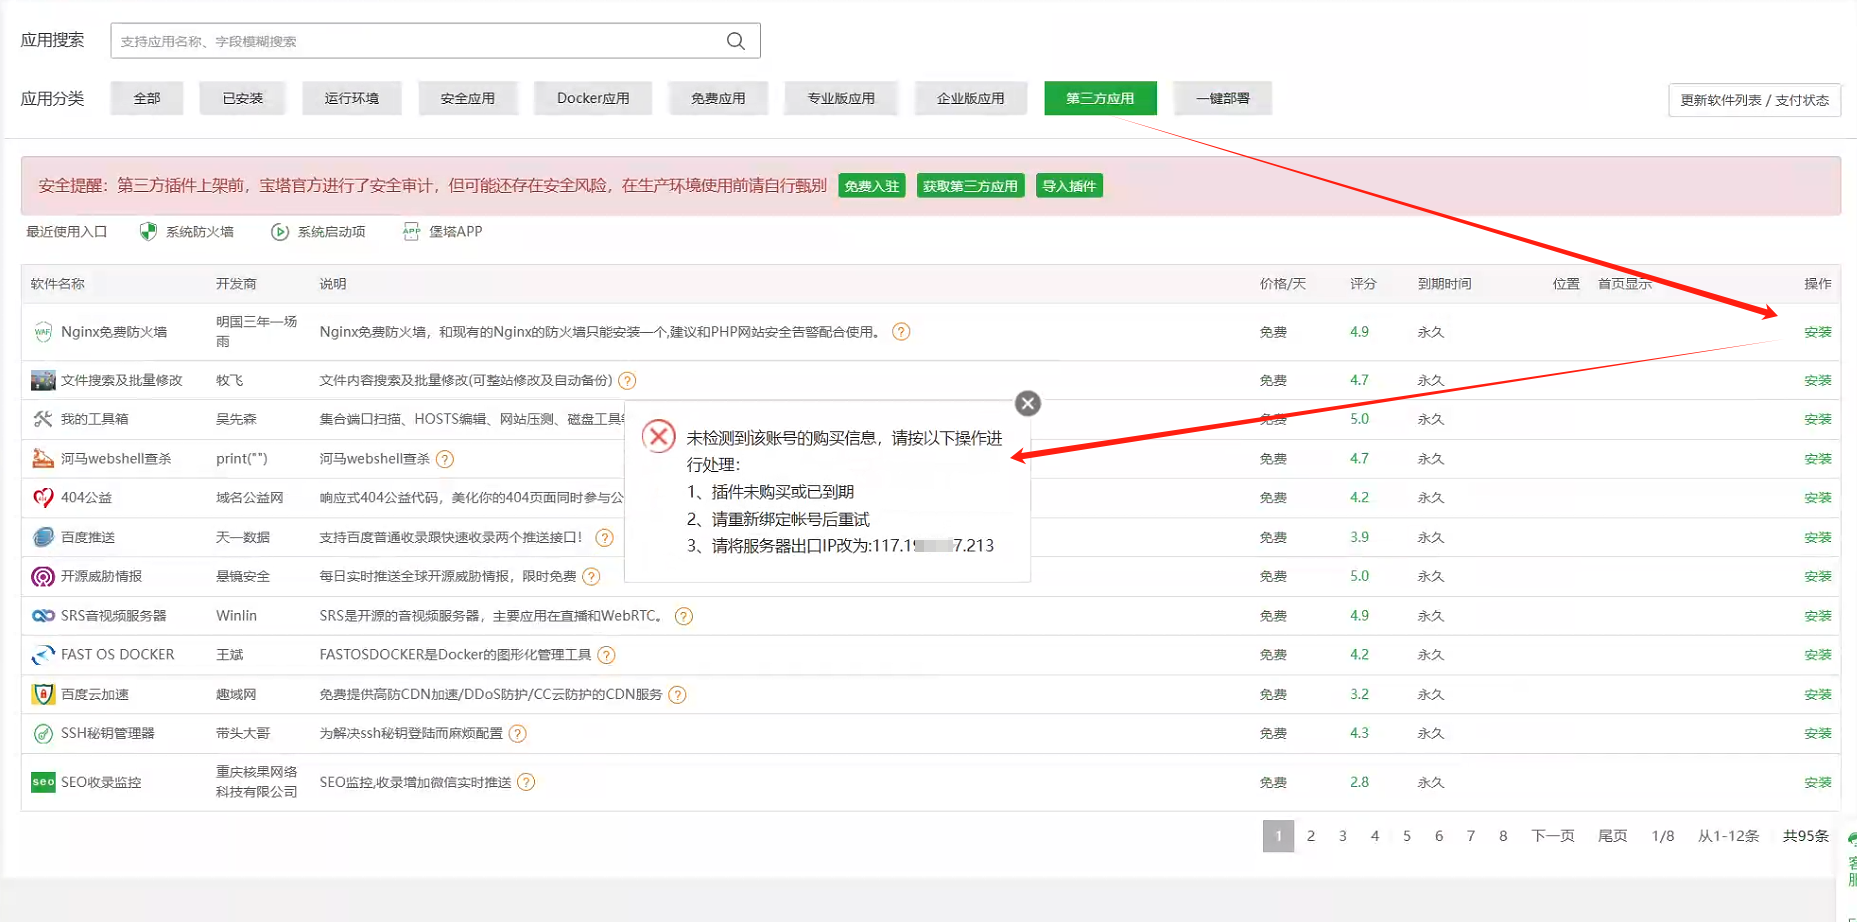Open help icon for 百度推送 description
The image size is (1857, 922).
pos(604,537)
